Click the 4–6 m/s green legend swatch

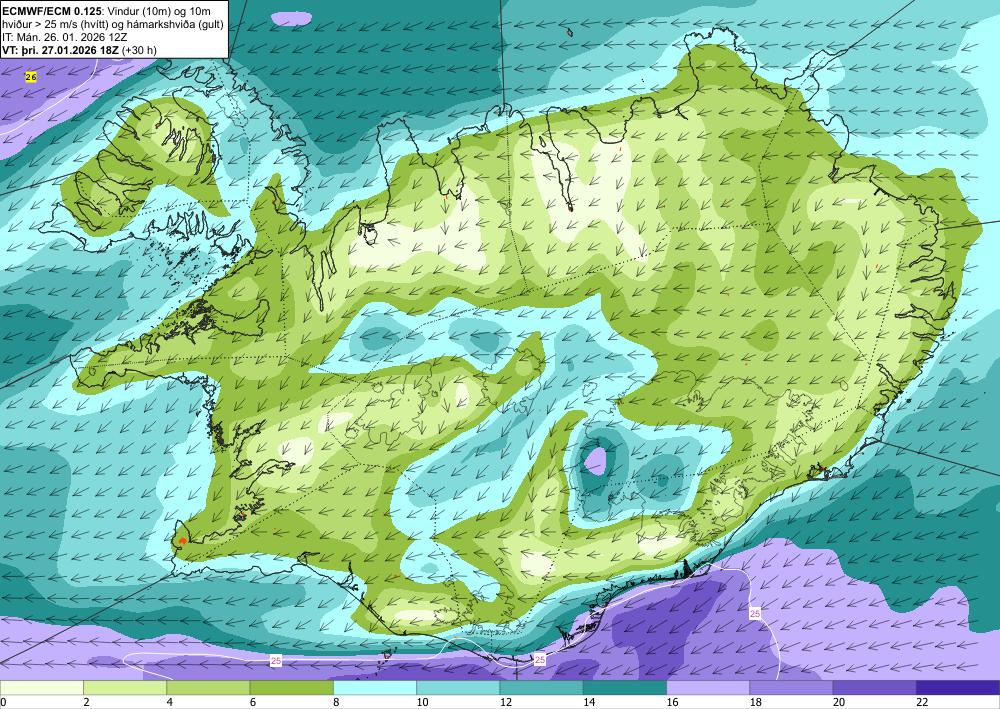pos(208,688)
